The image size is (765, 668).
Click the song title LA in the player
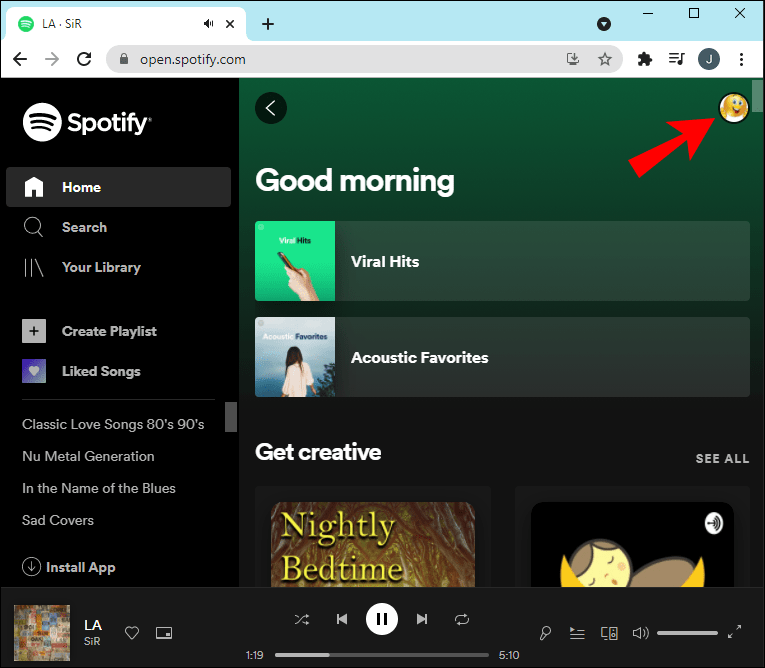93,625
